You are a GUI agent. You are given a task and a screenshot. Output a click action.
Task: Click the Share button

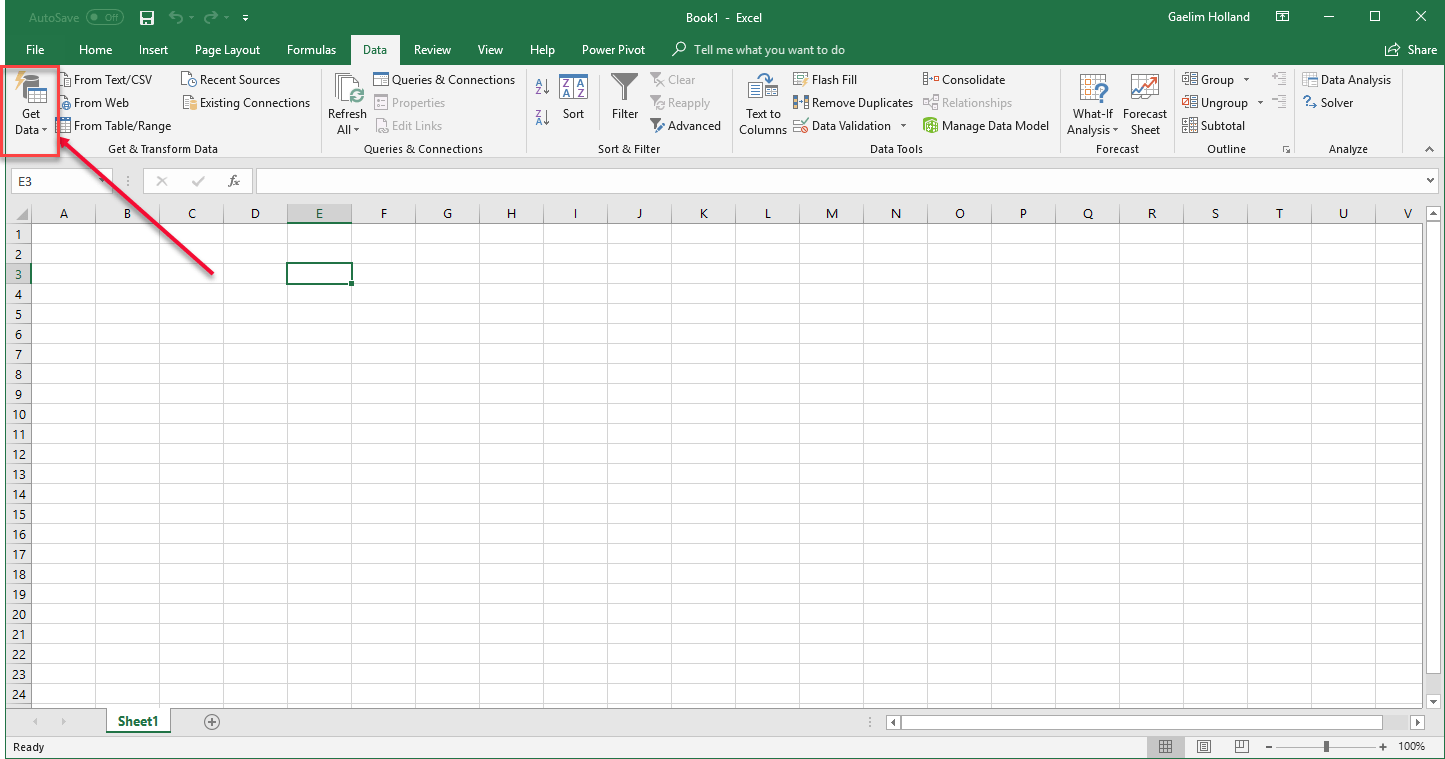[x=1411, y=50]
